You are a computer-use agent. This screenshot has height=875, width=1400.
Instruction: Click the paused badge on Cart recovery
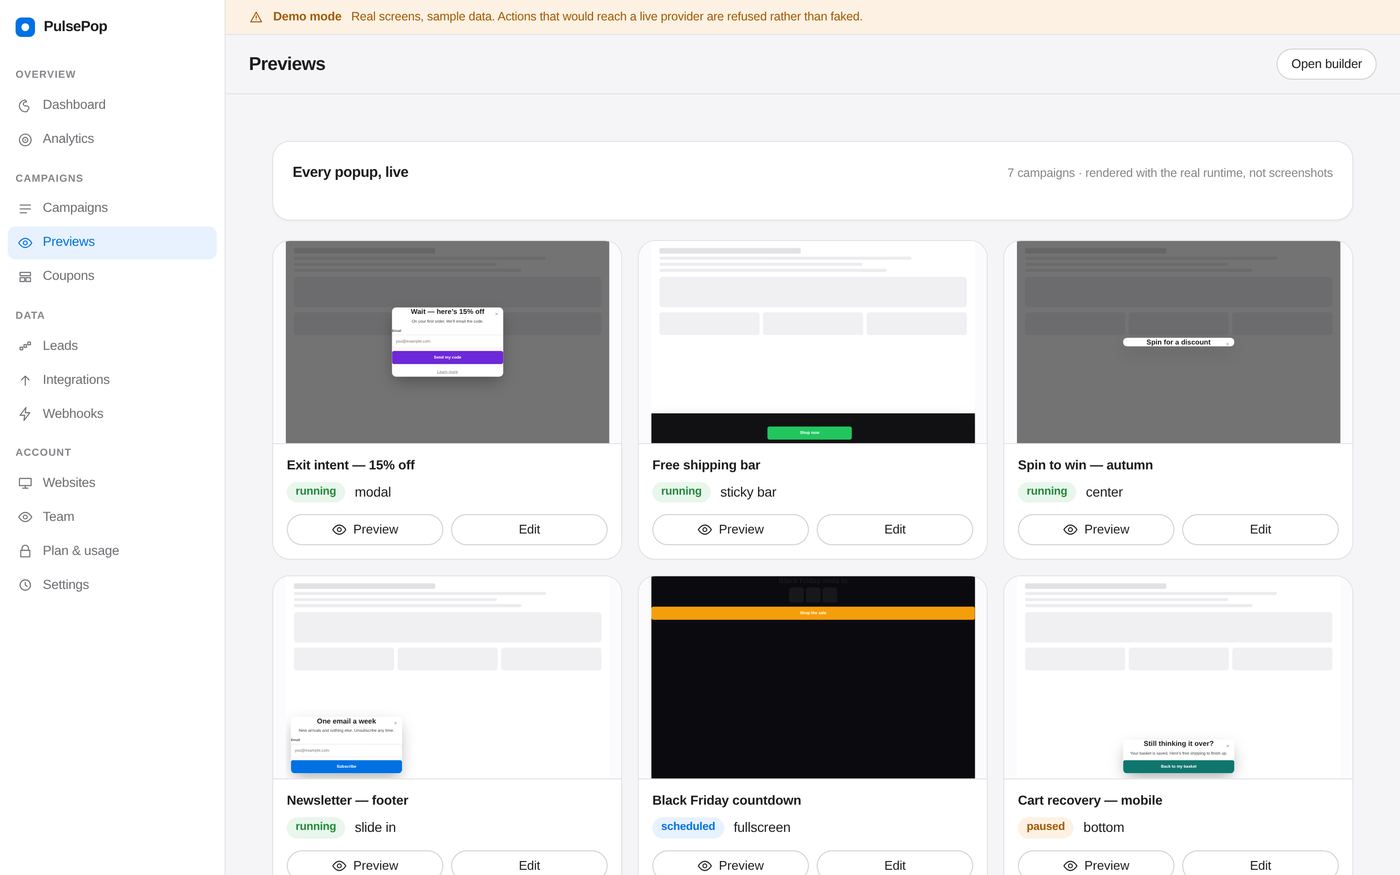(x=1045, y=827)
